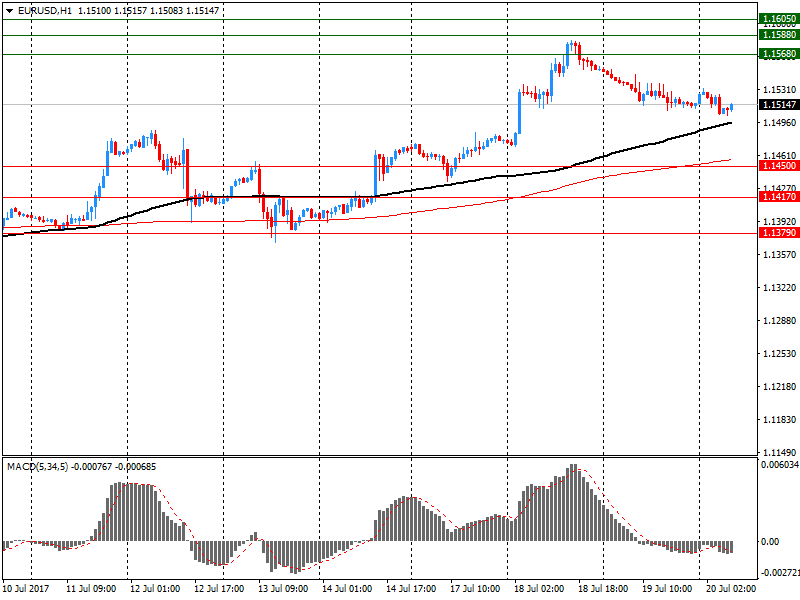Click the 10 Jul 2017 date label
The image size is (800, 600).
click(x=26, y=589)
